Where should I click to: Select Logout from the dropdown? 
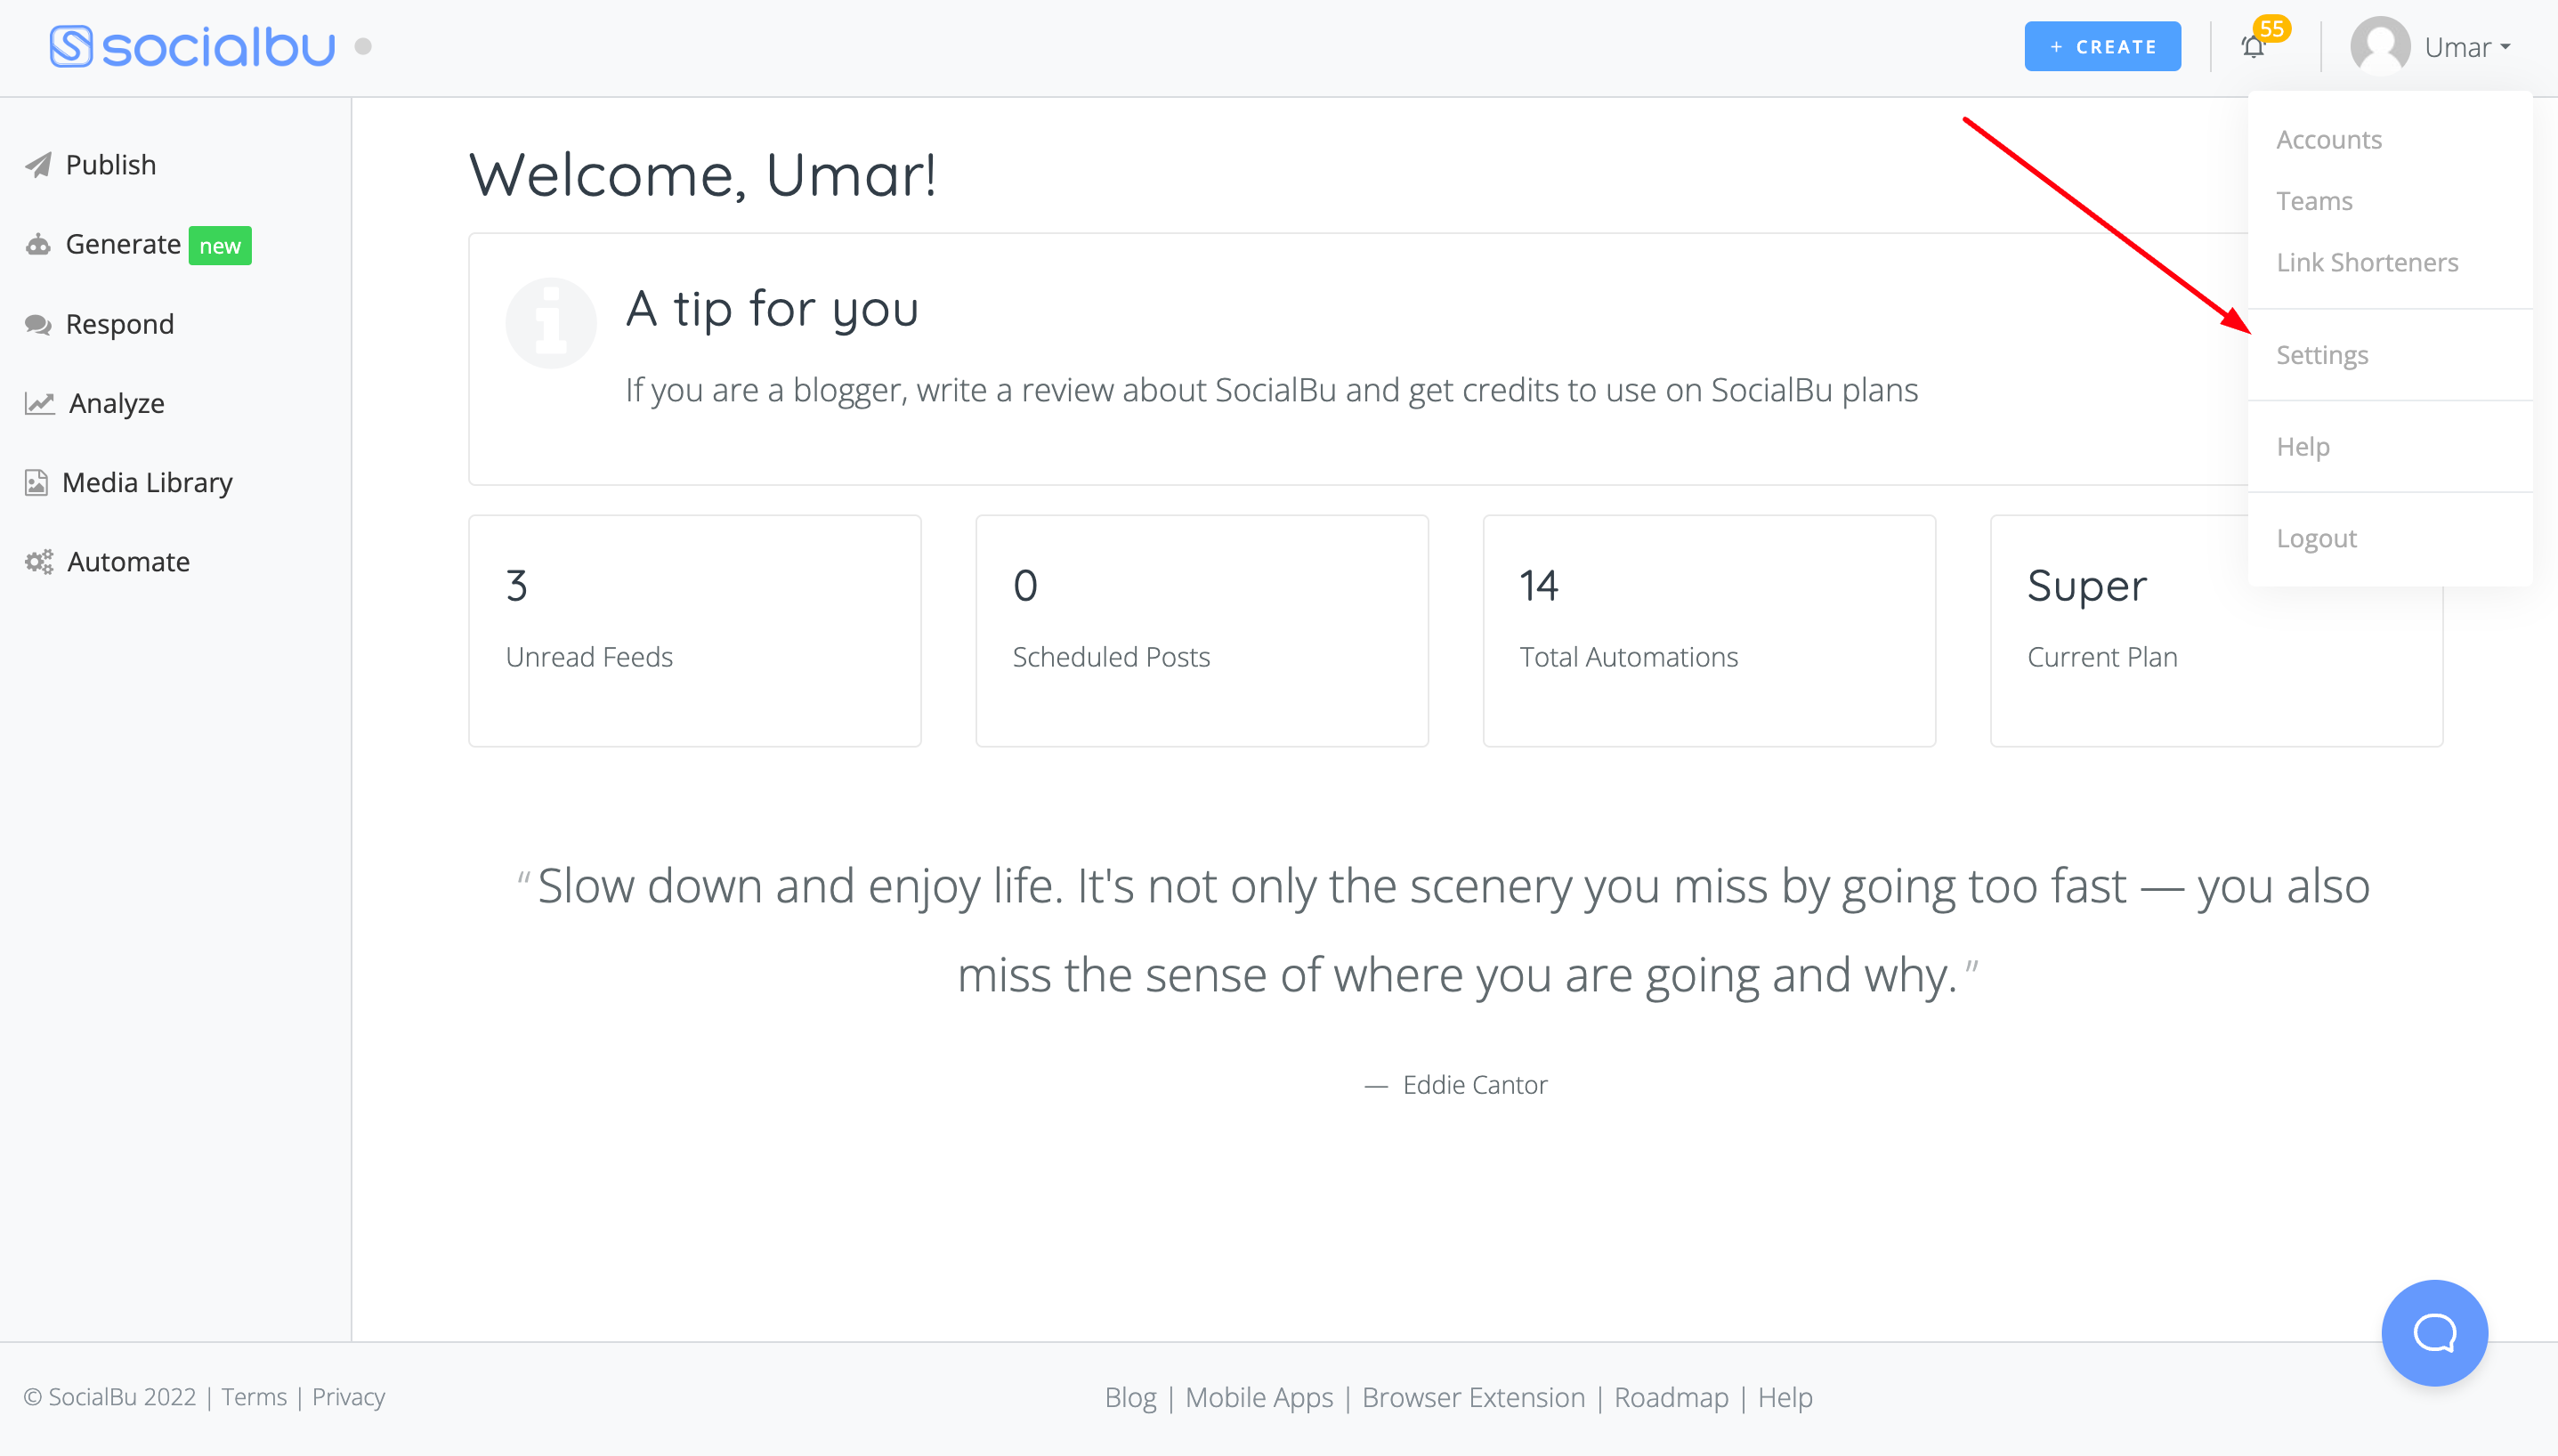[2316, 538]
